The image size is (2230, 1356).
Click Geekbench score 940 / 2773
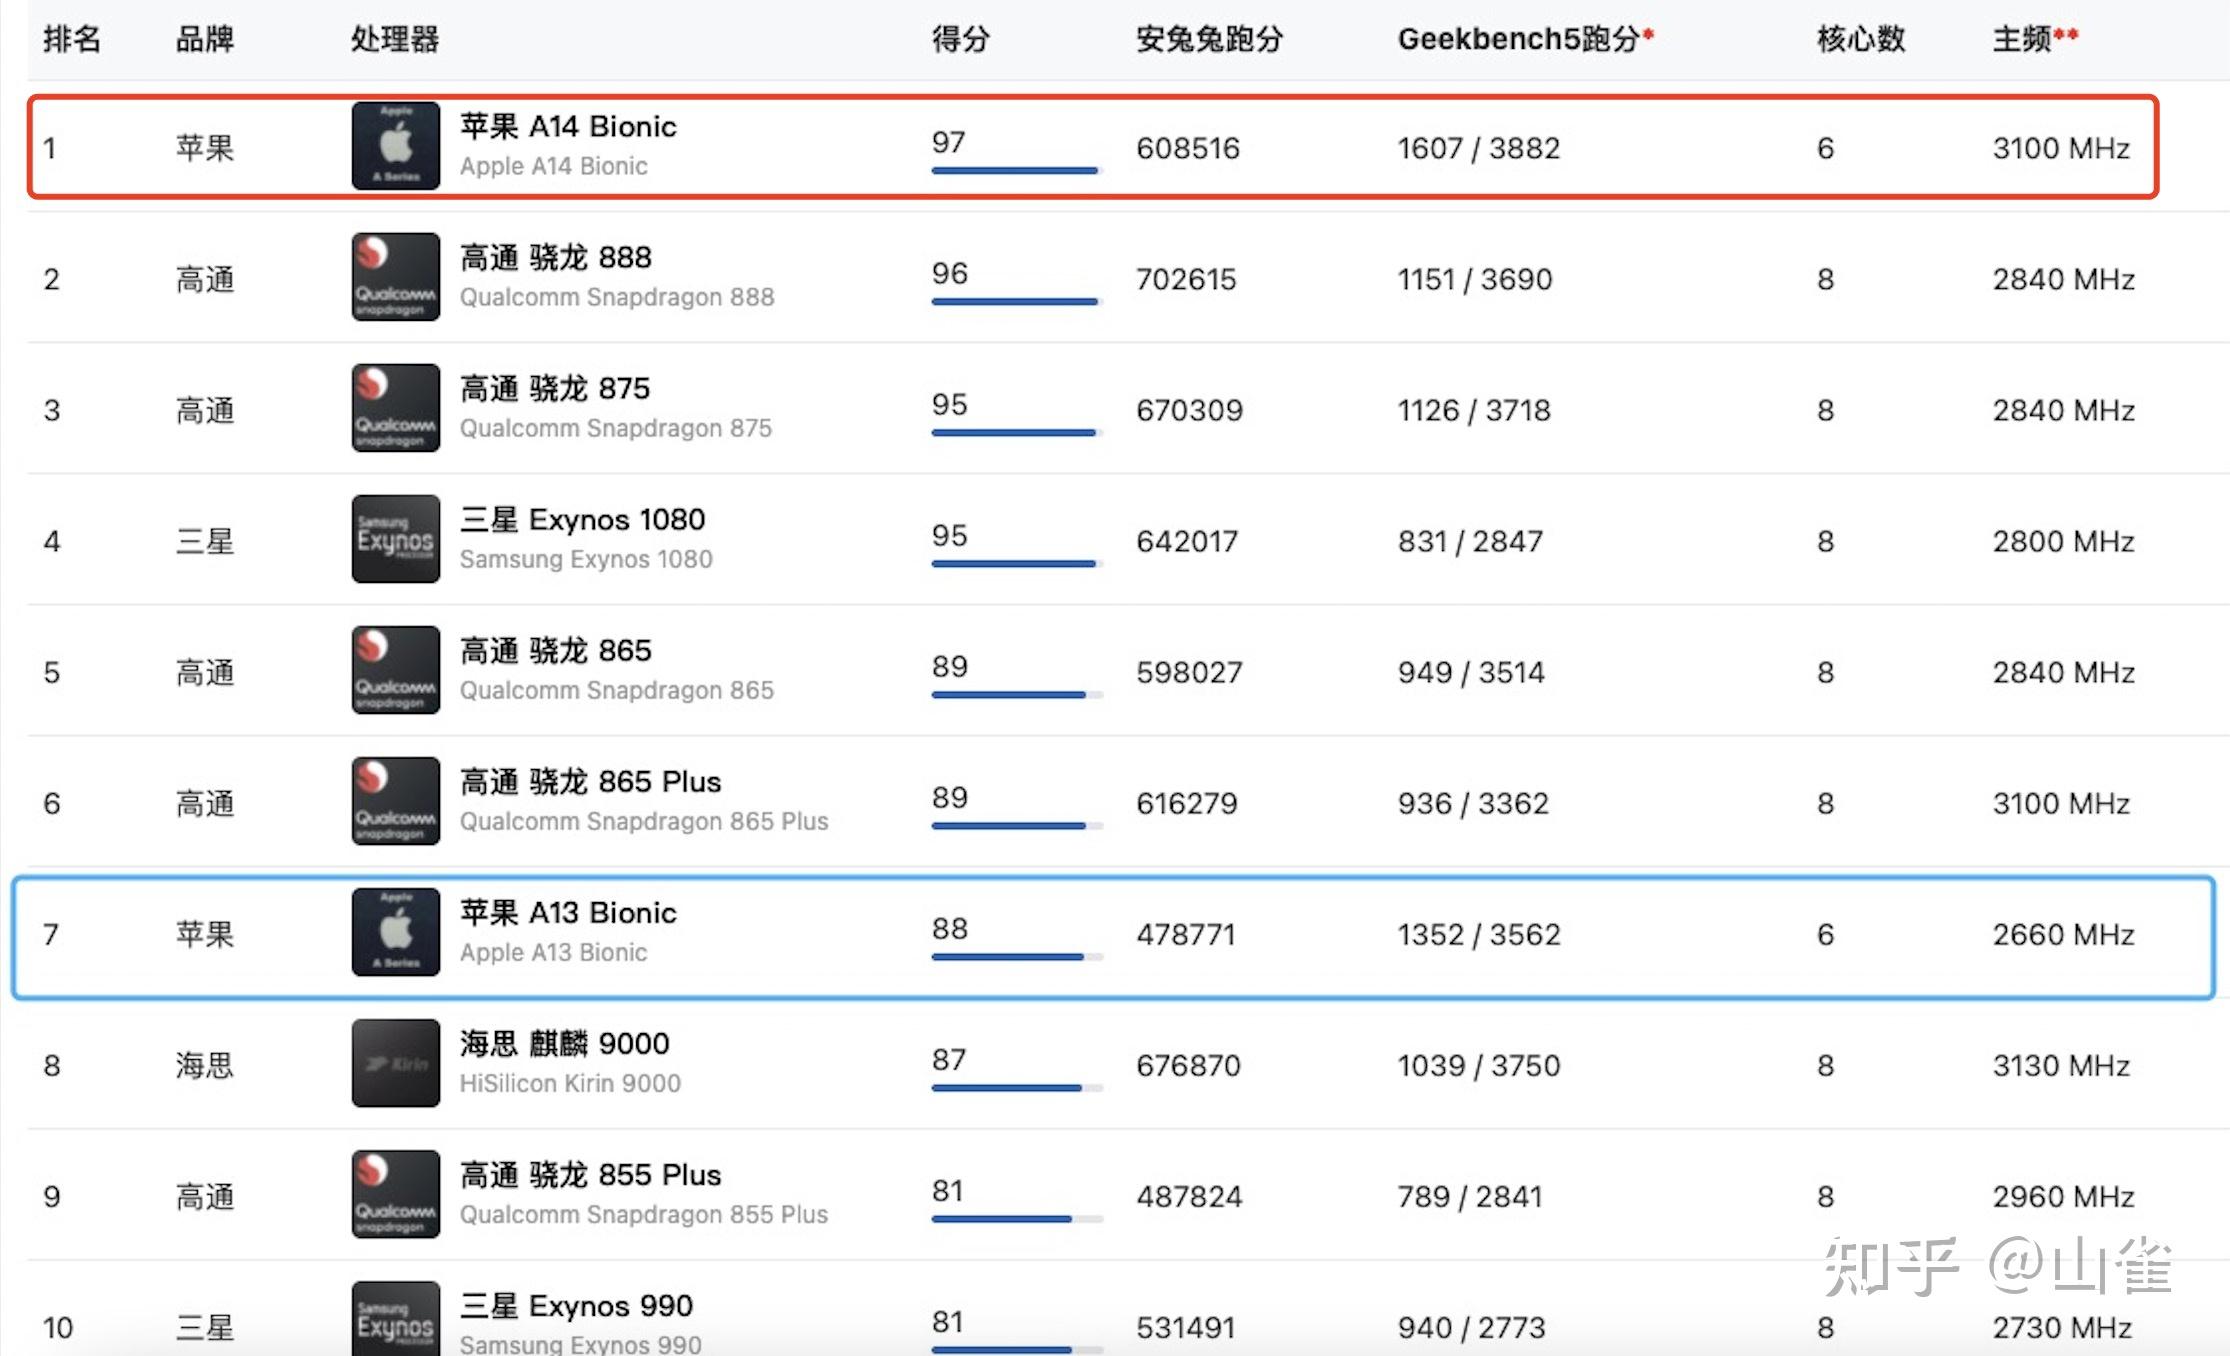pyautogui.click(x=1472, y=1327)
